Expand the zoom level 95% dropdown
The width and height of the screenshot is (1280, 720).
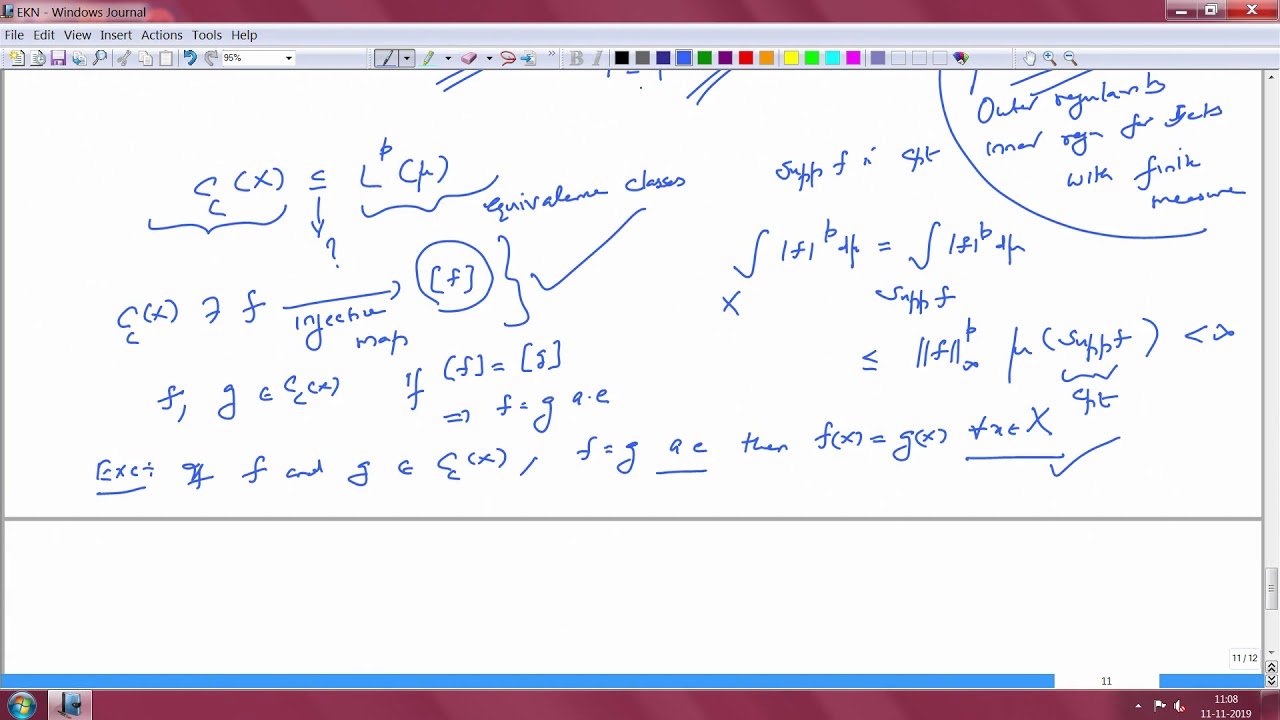[289, 58]
